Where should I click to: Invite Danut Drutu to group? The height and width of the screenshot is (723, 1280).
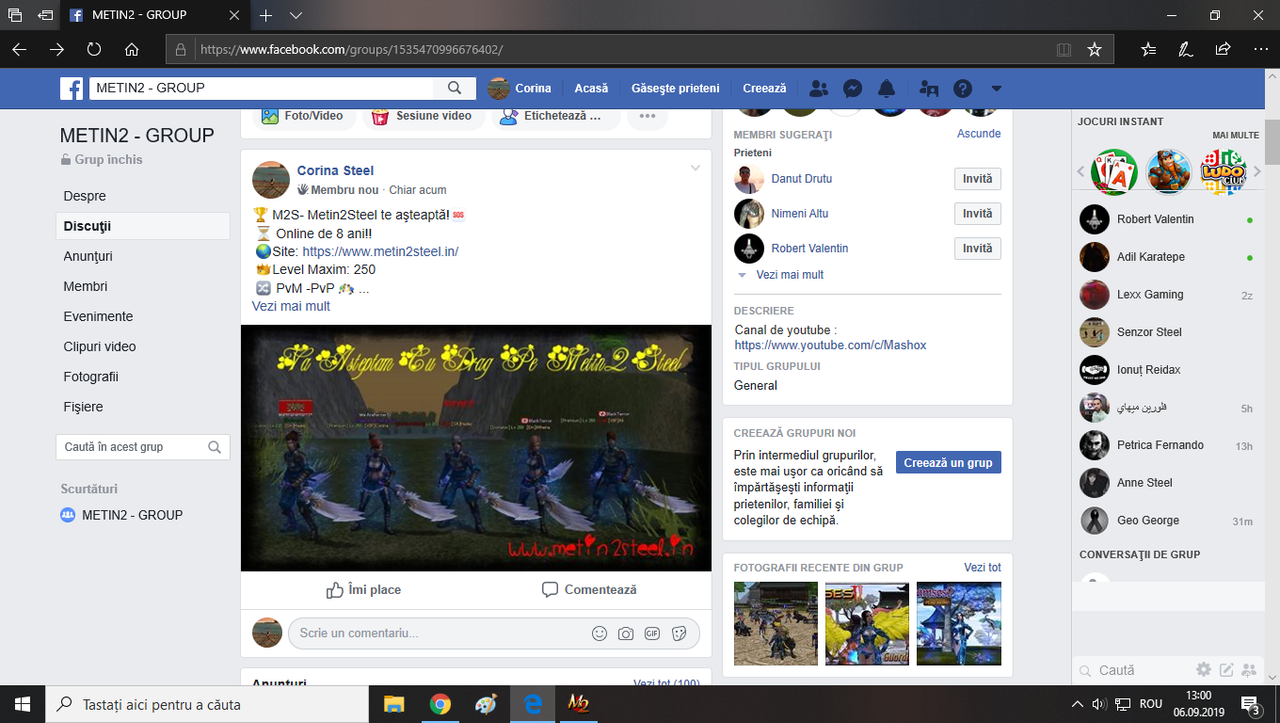click(x=977, y=179)
